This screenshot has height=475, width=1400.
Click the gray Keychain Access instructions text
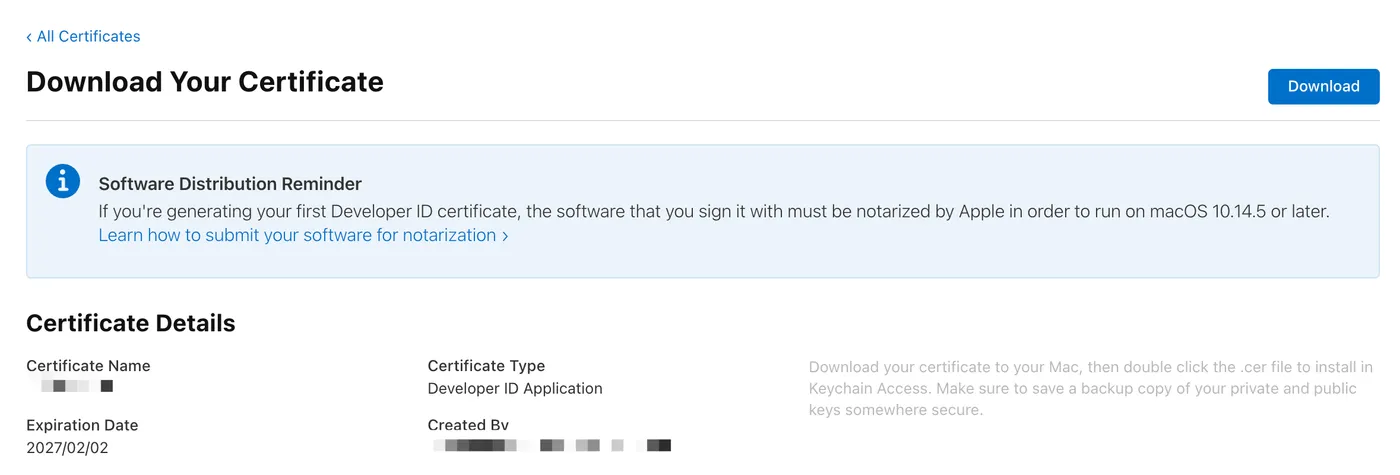point(1090,389)
